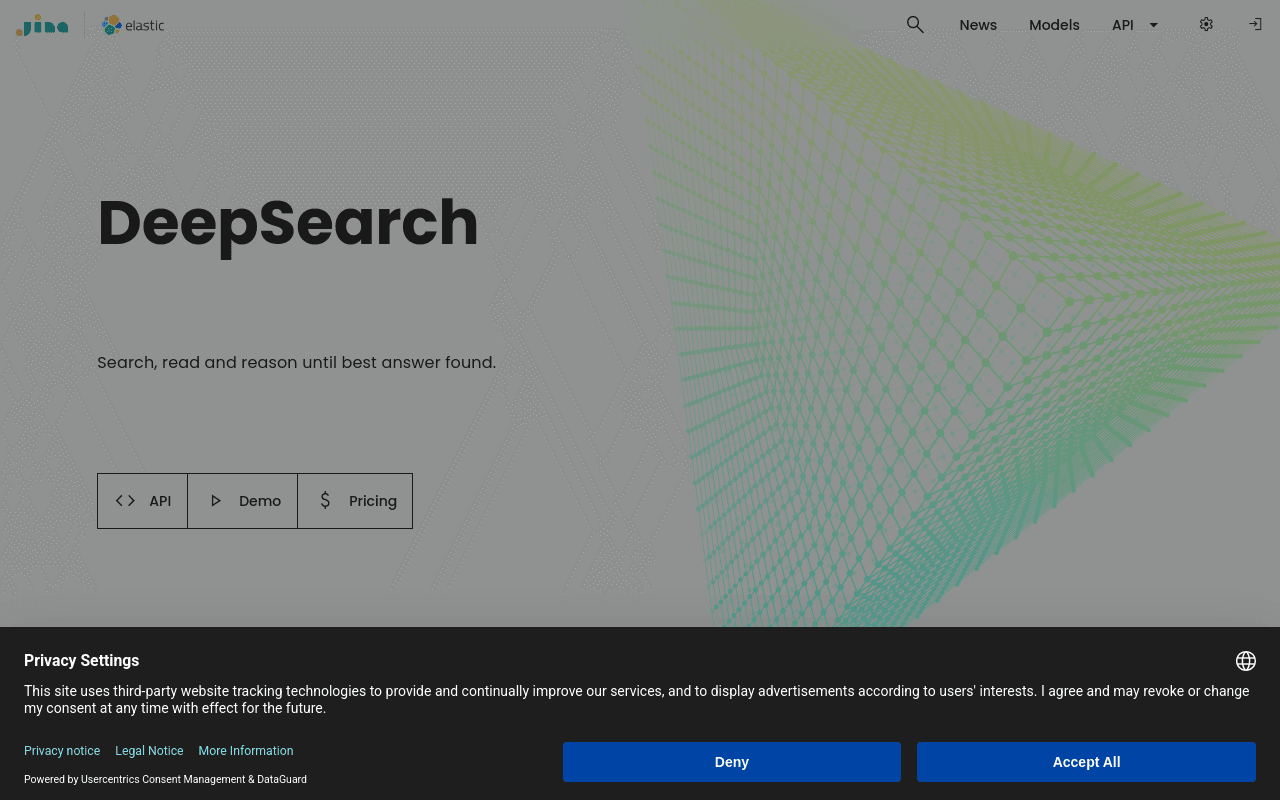This screenshot has width=1280, height=800.
Task: Open settings with the gear icon
Action: (1206, 24)
